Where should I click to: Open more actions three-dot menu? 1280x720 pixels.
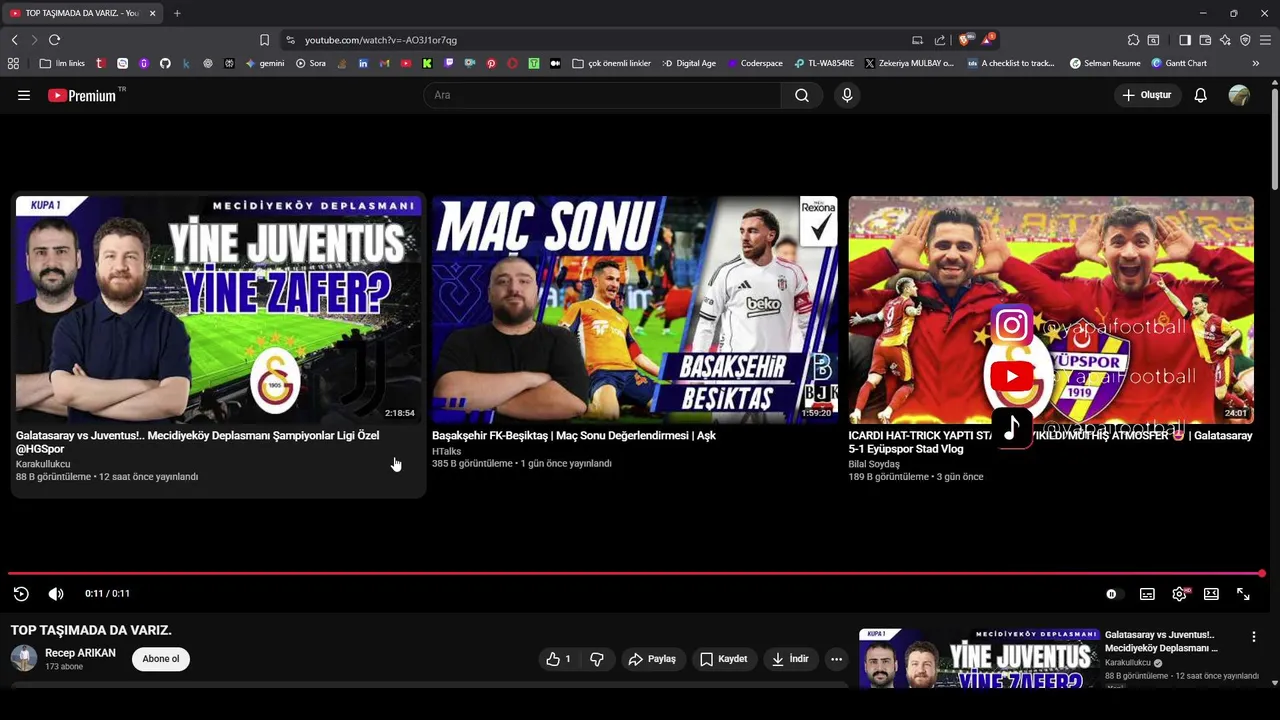[x=836, y=659]
